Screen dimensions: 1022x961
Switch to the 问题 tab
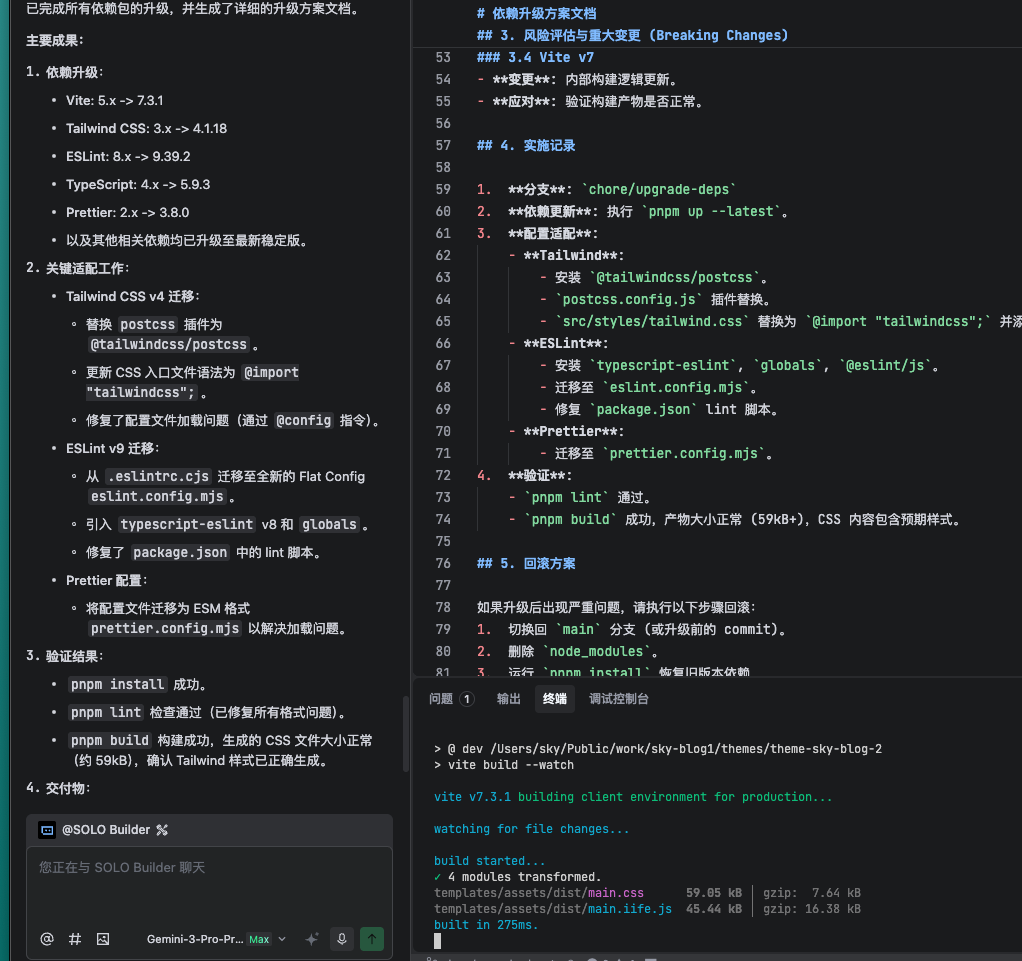(441, 699)
